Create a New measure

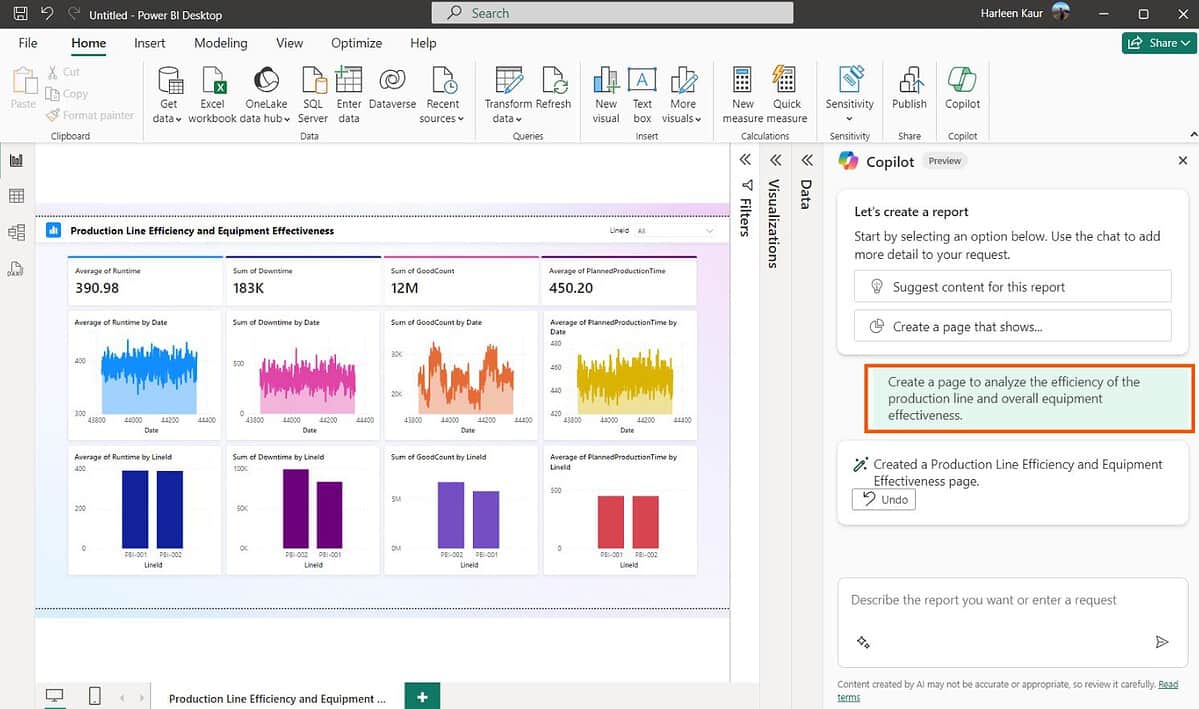click(741, 95)
